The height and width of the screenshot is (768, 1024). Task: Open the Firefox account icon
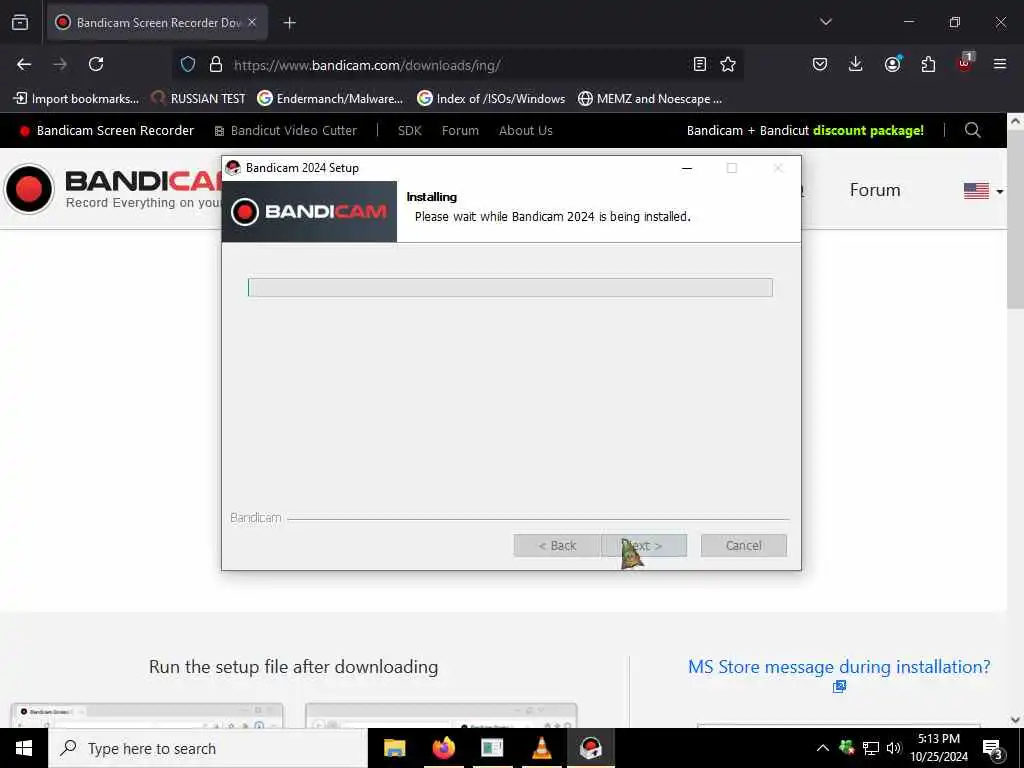point(892,64)
